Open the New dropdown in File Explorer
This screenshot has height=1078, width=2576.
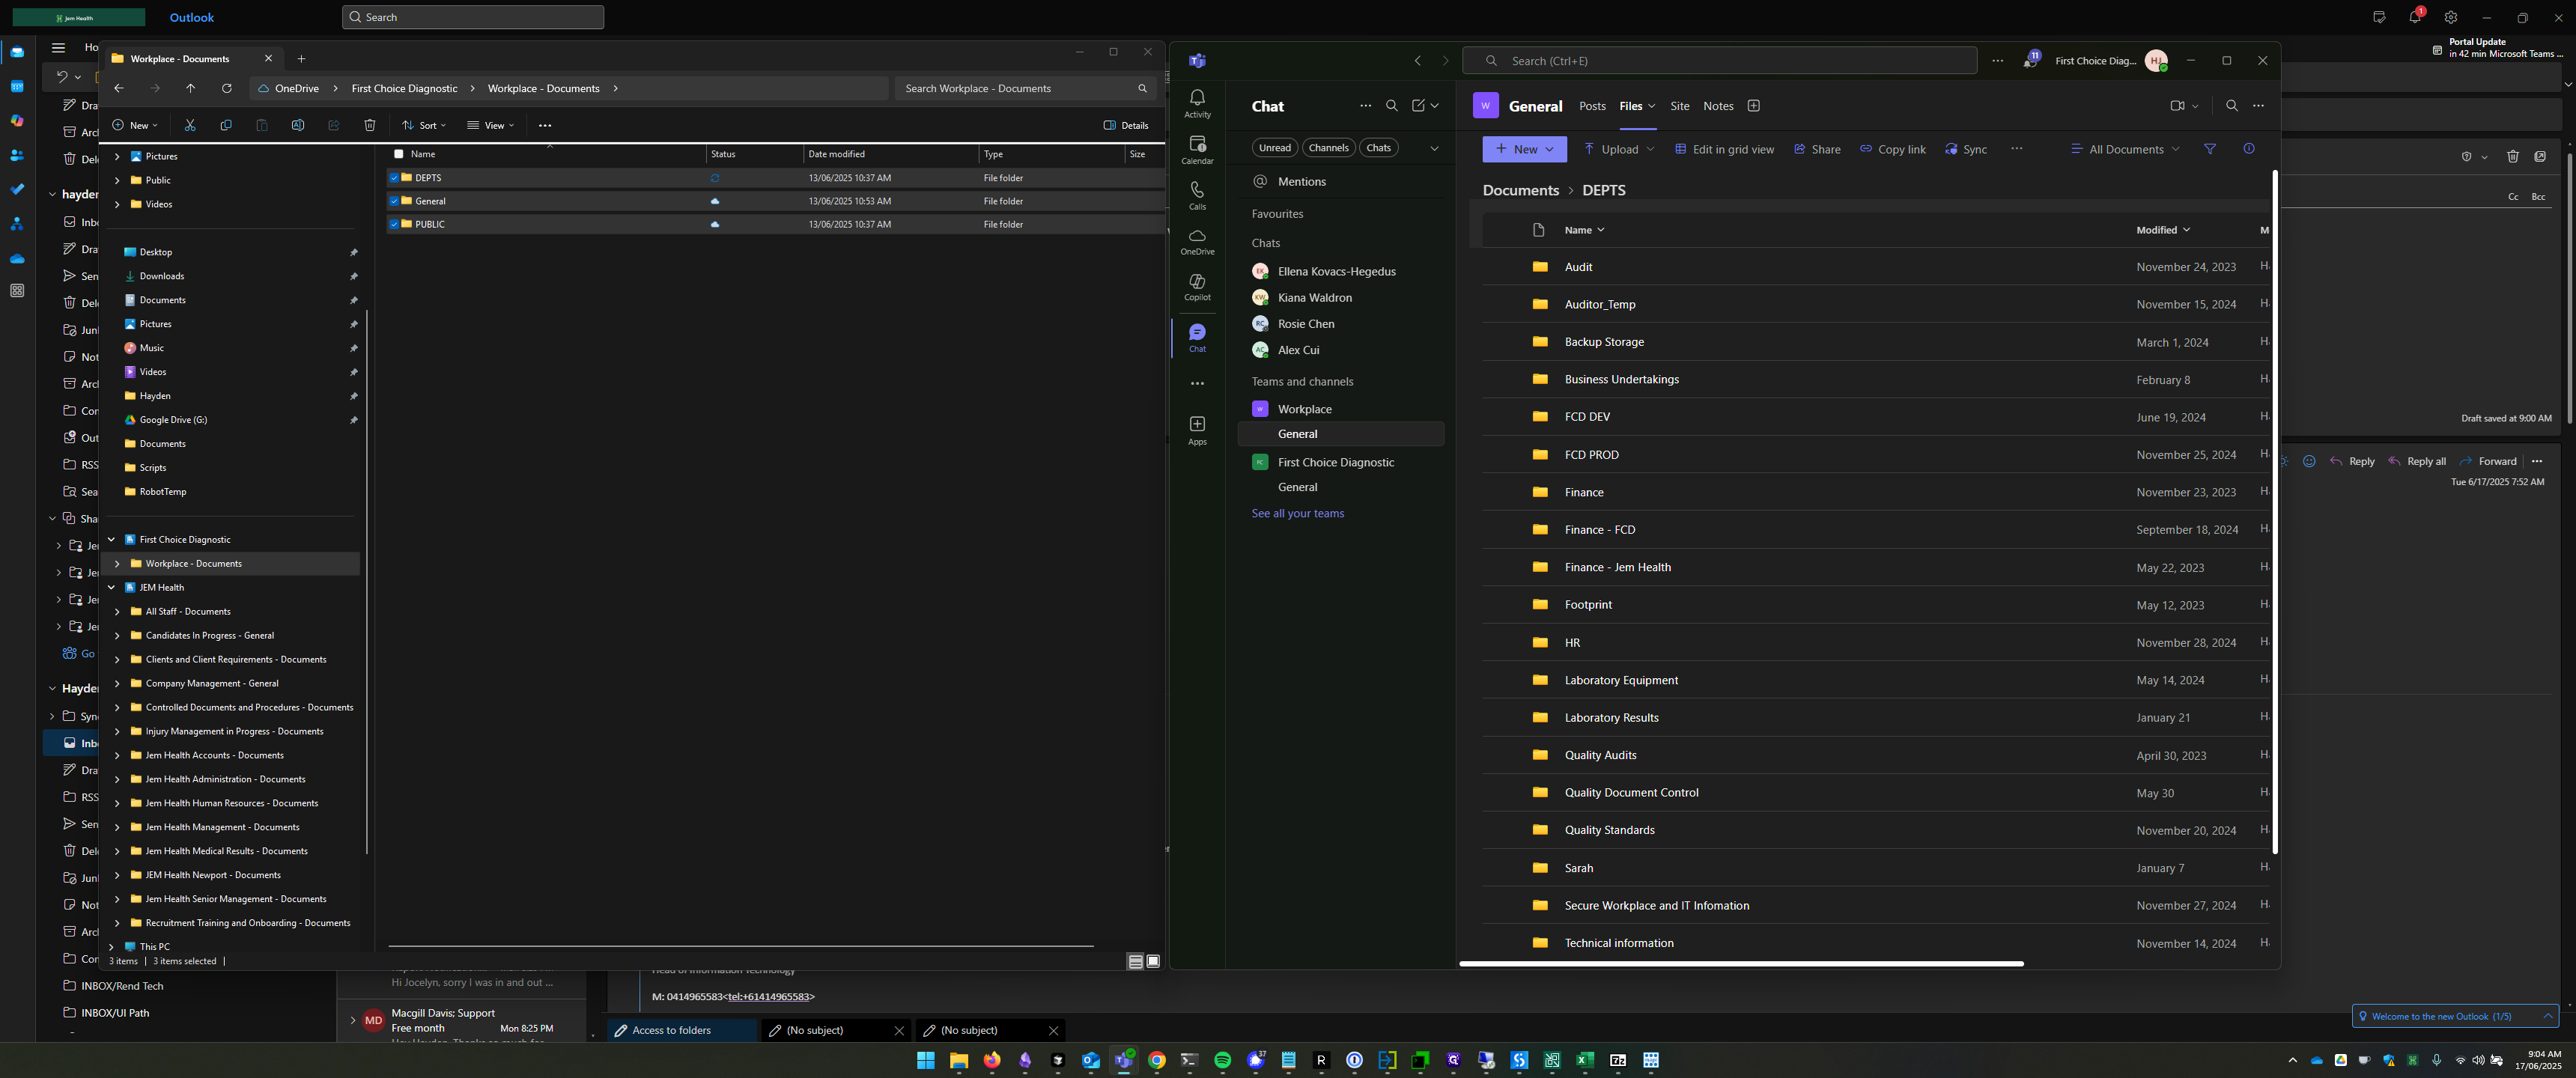tap(135, 126)
